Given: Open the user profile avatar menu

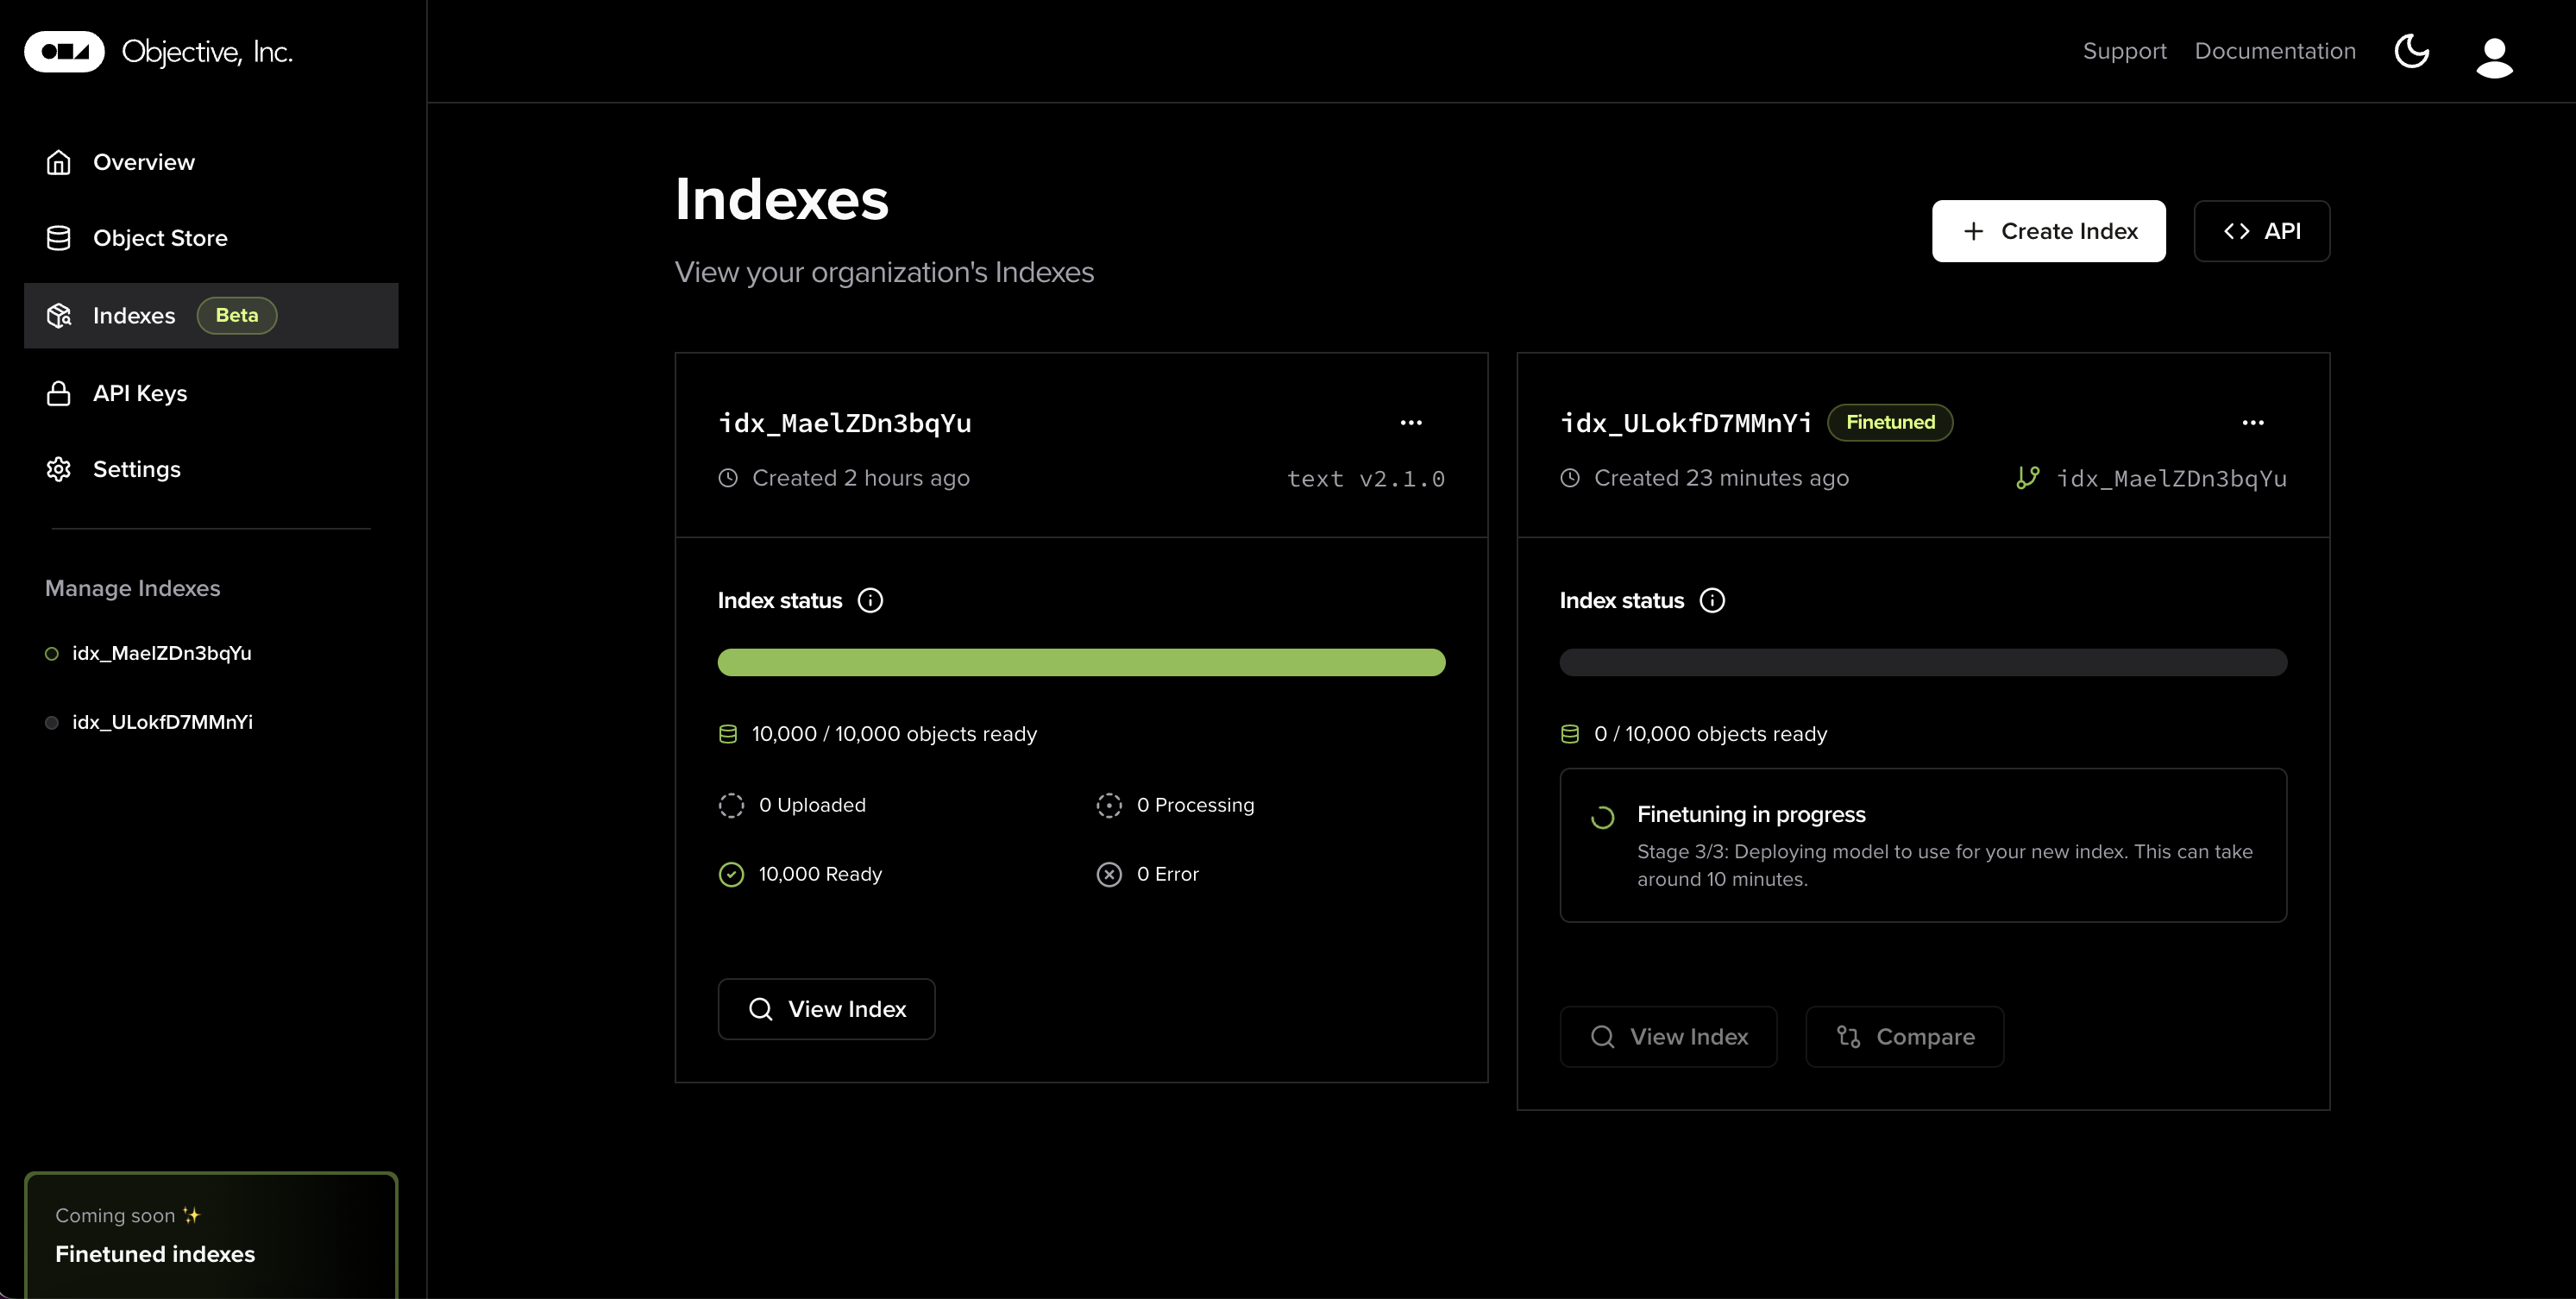Looking at the screenshot, I should 2494,56.
